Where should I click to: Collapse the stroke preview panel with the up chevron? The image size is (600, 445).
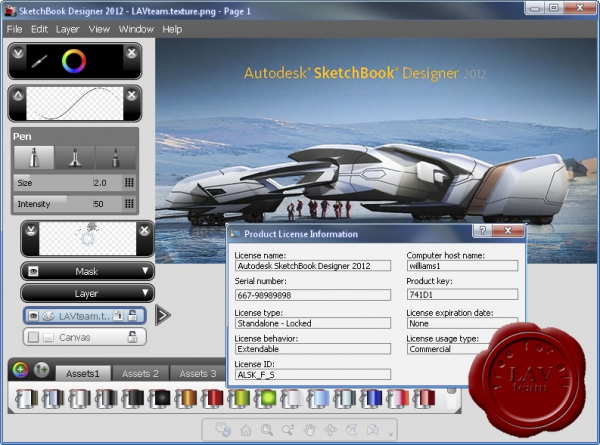[x=18, y=95]
